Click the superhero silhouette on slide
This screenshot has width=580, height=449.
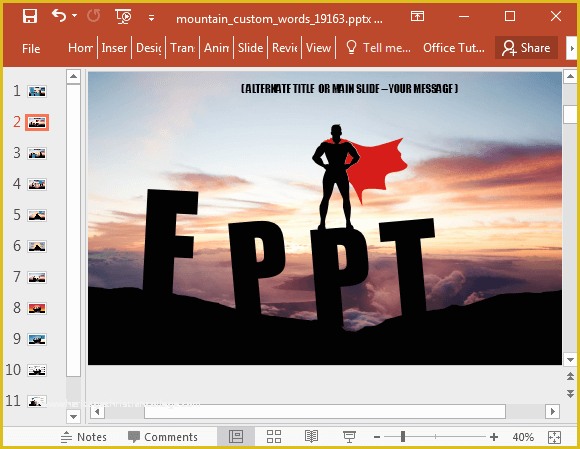pos(335,177)
